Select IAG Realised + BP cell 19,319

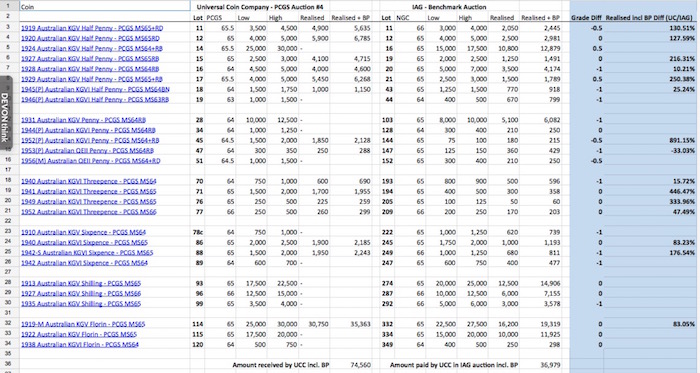(x=541, y=324)
